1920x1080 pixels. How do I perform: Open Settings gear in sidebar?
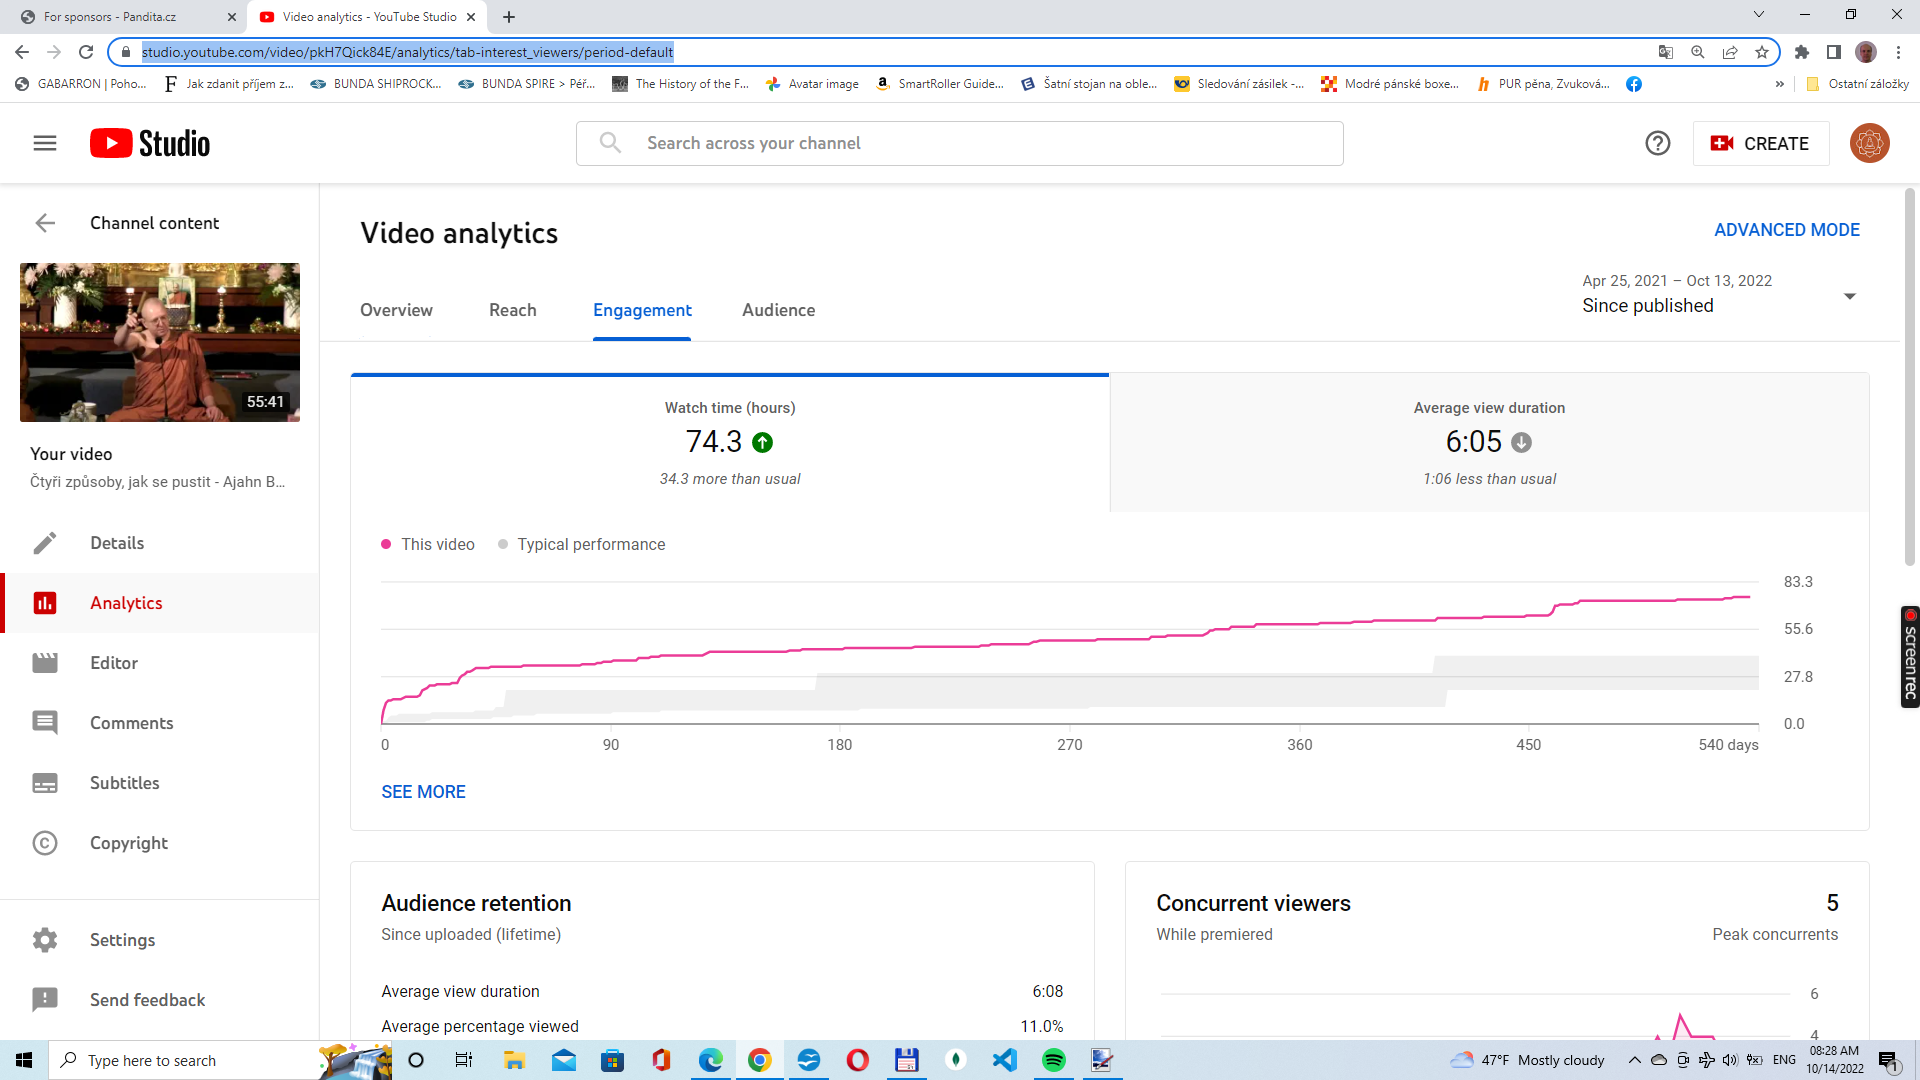point(160,940)
